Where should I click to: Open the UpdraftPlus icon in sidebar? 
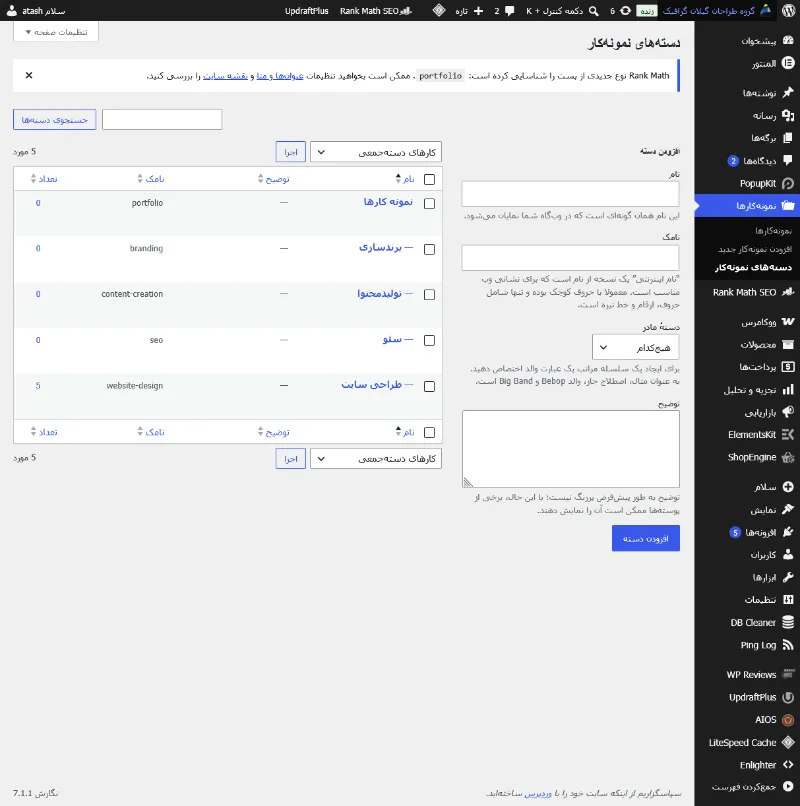tap(788, 698)
